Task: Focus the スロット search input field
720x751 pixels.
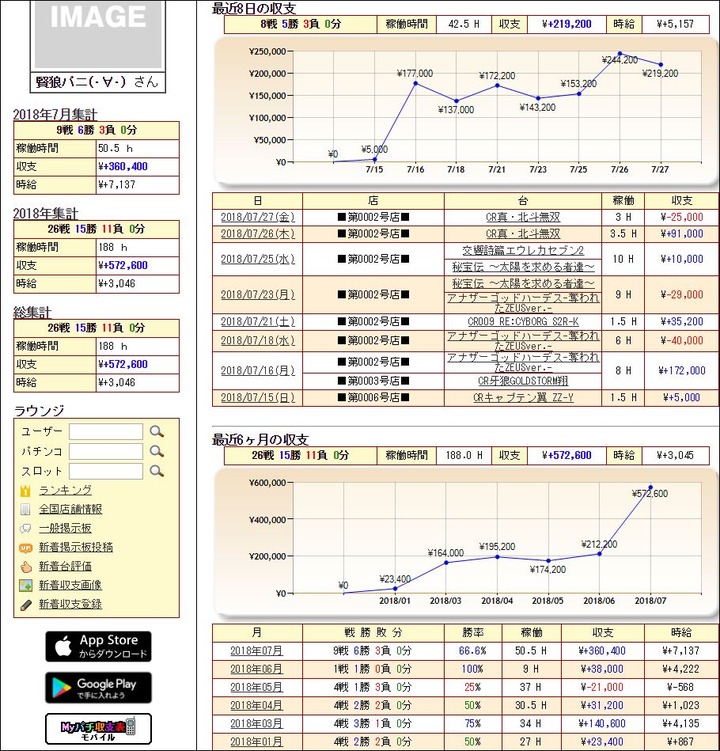Action: click(106, 471)
